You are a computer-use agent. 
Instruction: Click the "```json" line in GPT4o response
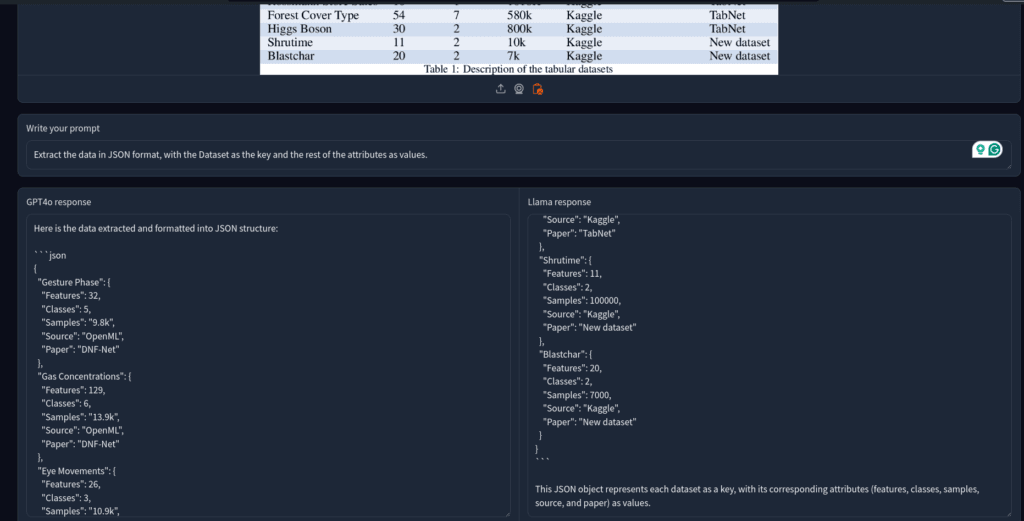click(50, 255)
